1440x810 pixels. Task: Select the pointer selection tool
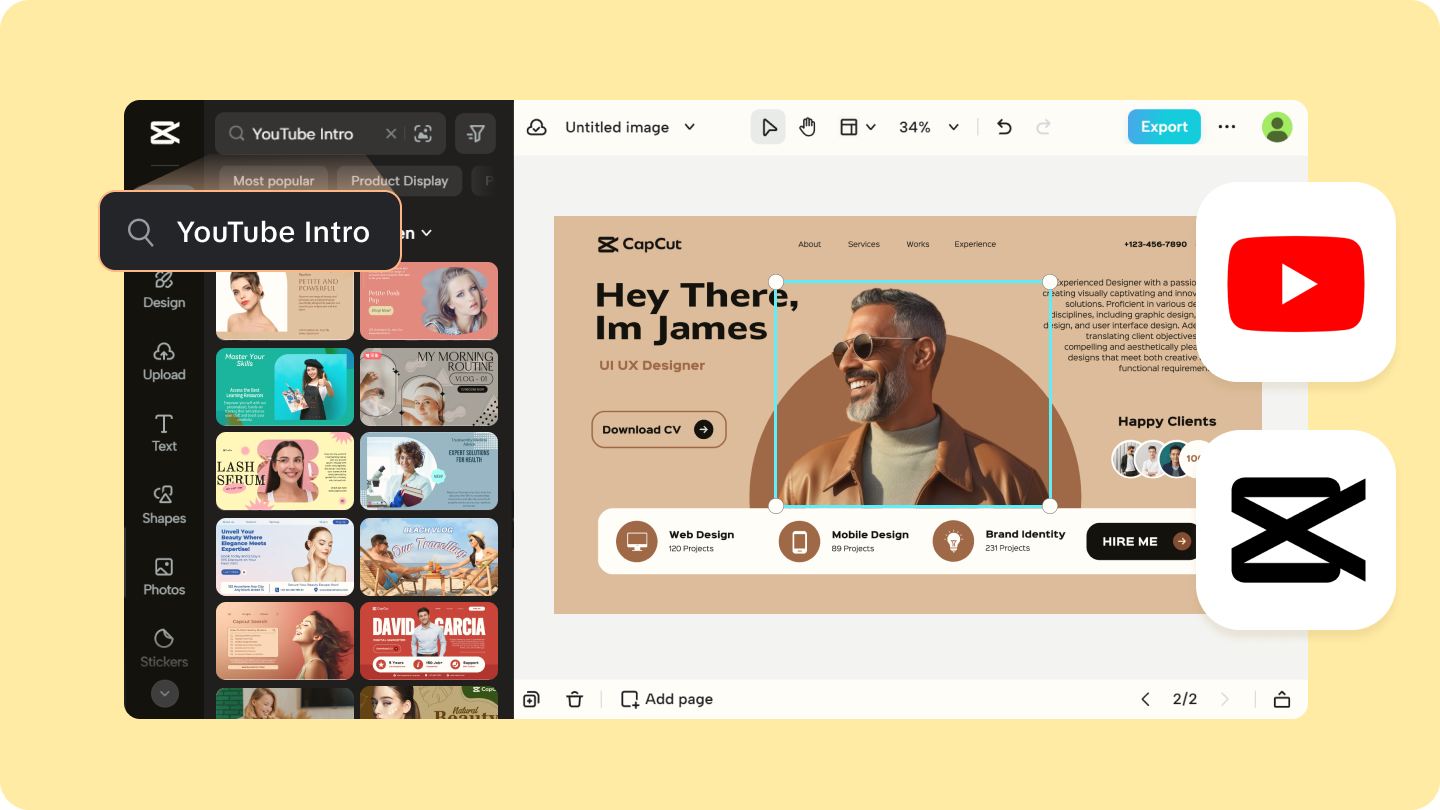tap(768, 127)
